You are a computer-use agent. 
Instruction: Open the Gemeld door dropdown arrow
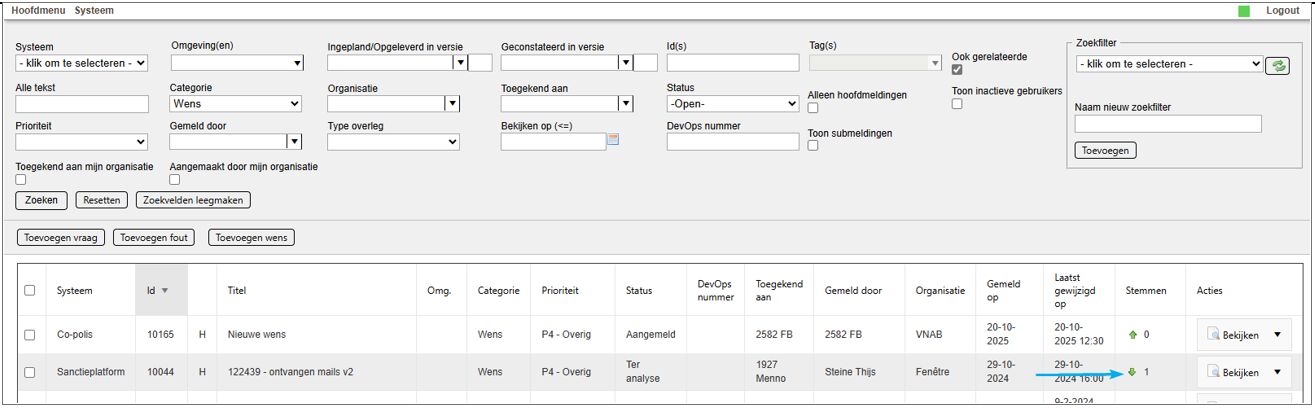click(x=295, y=142)
